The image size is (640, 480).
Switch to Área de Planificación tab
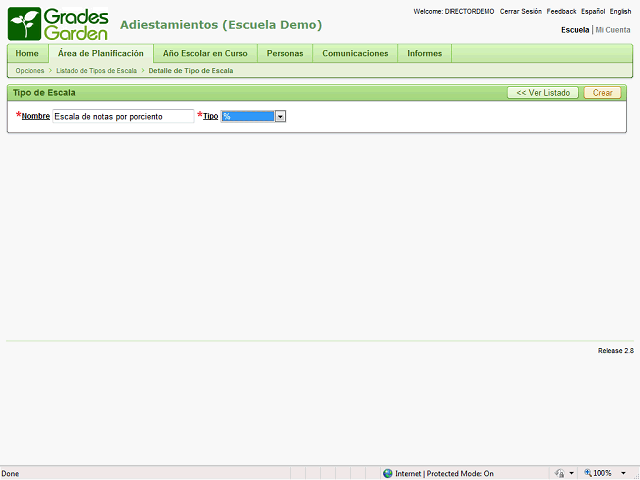(101, 53)
